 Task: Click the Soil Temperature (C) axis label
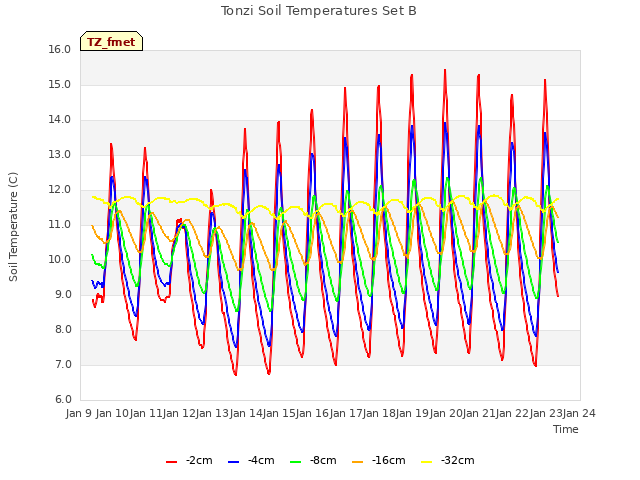coord(13,227)
